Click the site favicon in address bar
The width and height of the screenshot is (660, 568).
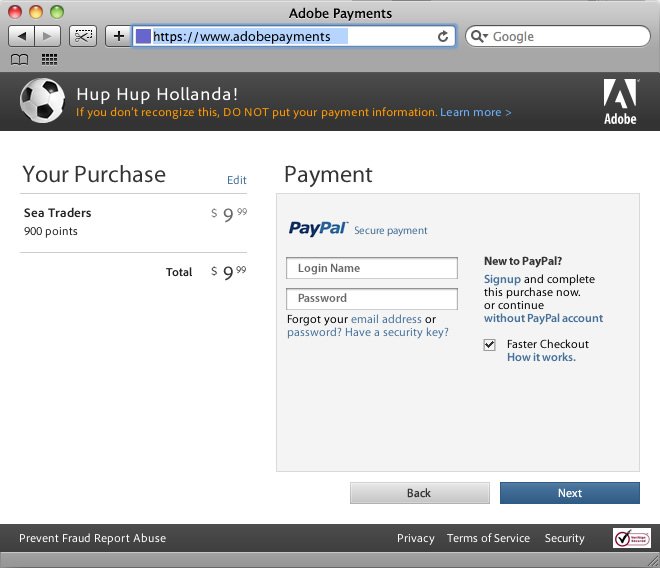coord(143,36)
